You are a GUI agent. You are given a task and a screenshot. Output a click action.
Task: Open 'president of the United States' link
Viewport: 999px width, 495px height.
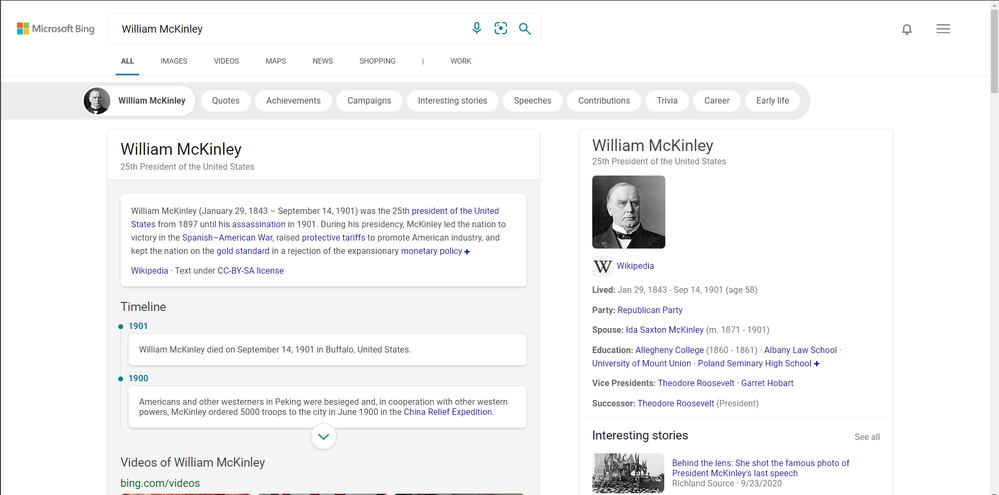[x=455, y=211]
